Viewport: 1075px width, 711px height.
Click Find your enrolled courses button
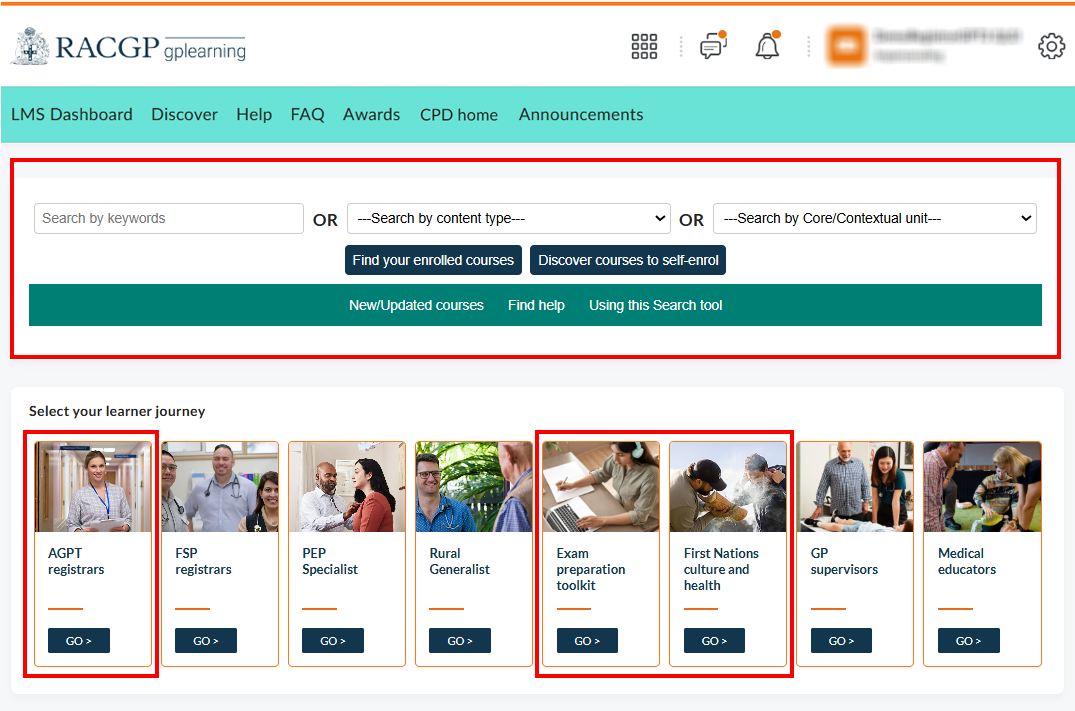tap(433, 260)
